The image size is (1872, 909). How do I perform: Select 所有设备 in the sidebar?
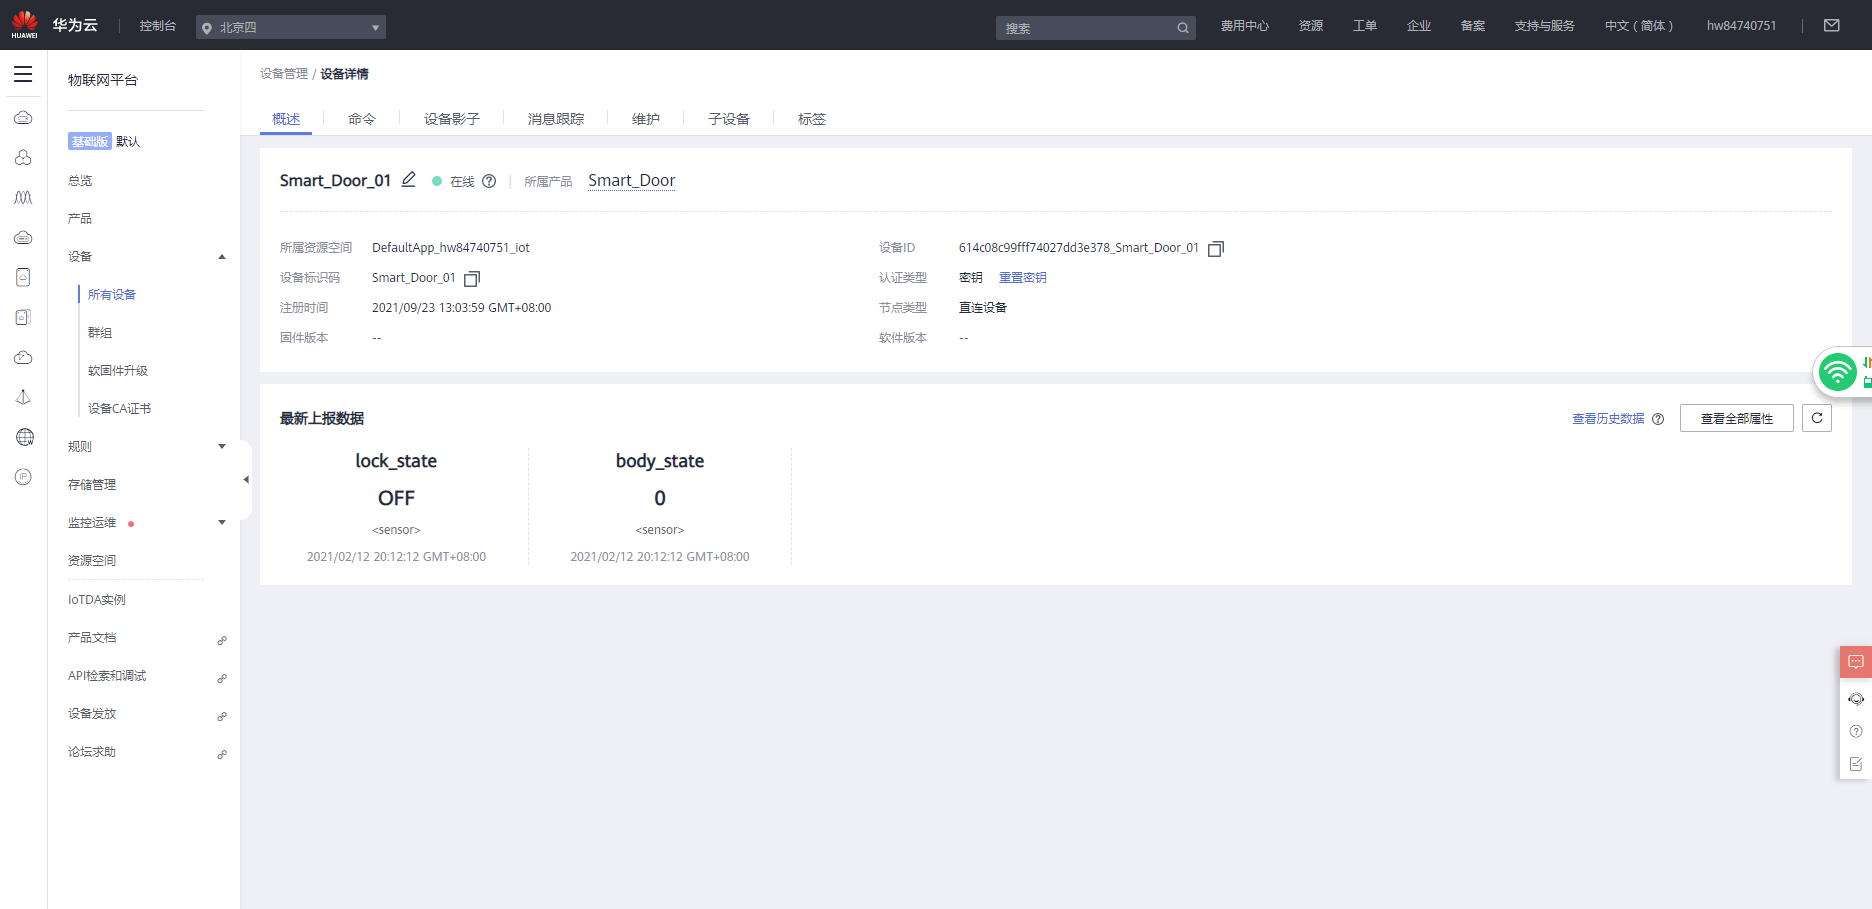point(112,295)
